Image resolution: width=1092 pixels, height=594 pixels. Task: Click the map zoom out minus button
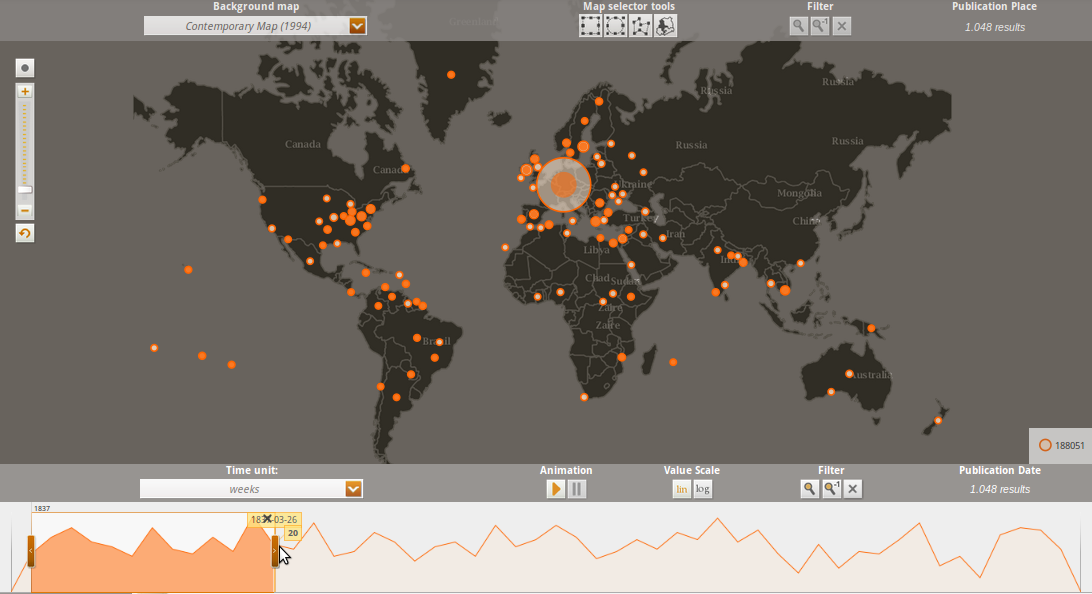point(25,211)
